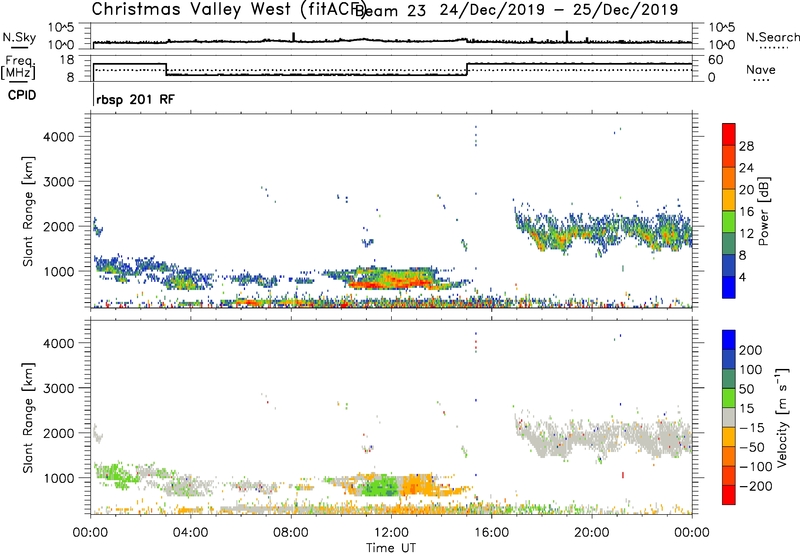Image resolution: width=800 pixels, height=554 pixels.
Task: Click the date range '24/Dec/2019 – 25/Dec/2019'
Action: pos(559,10)
